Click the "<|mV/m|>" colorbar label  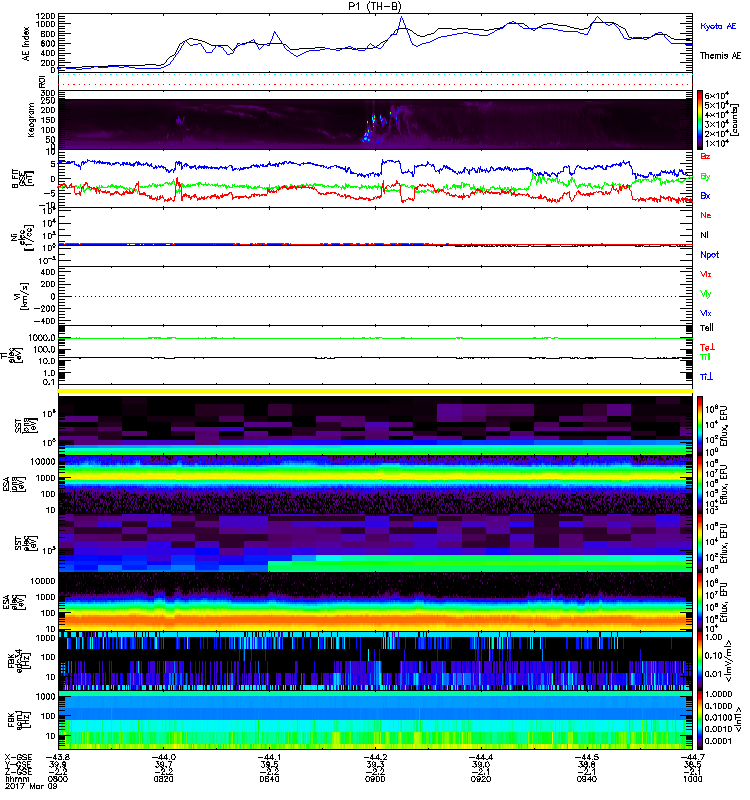tap(730, 662)
